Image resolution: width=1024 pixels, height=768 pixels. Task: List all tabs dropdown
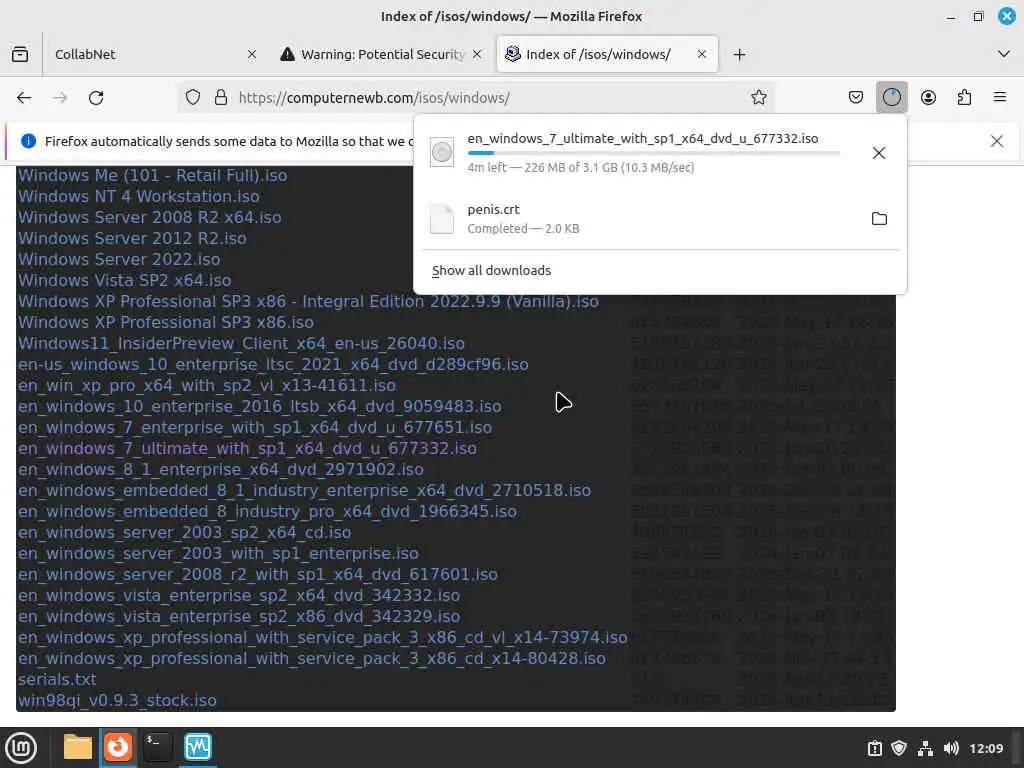1004,54
